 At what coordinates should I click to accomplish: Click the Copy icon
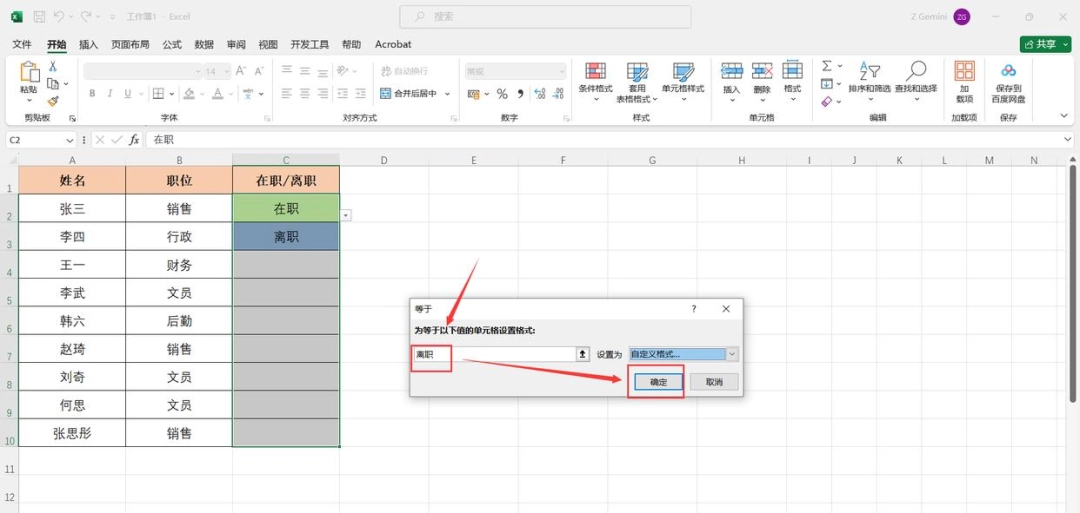[x=52, y=83]
